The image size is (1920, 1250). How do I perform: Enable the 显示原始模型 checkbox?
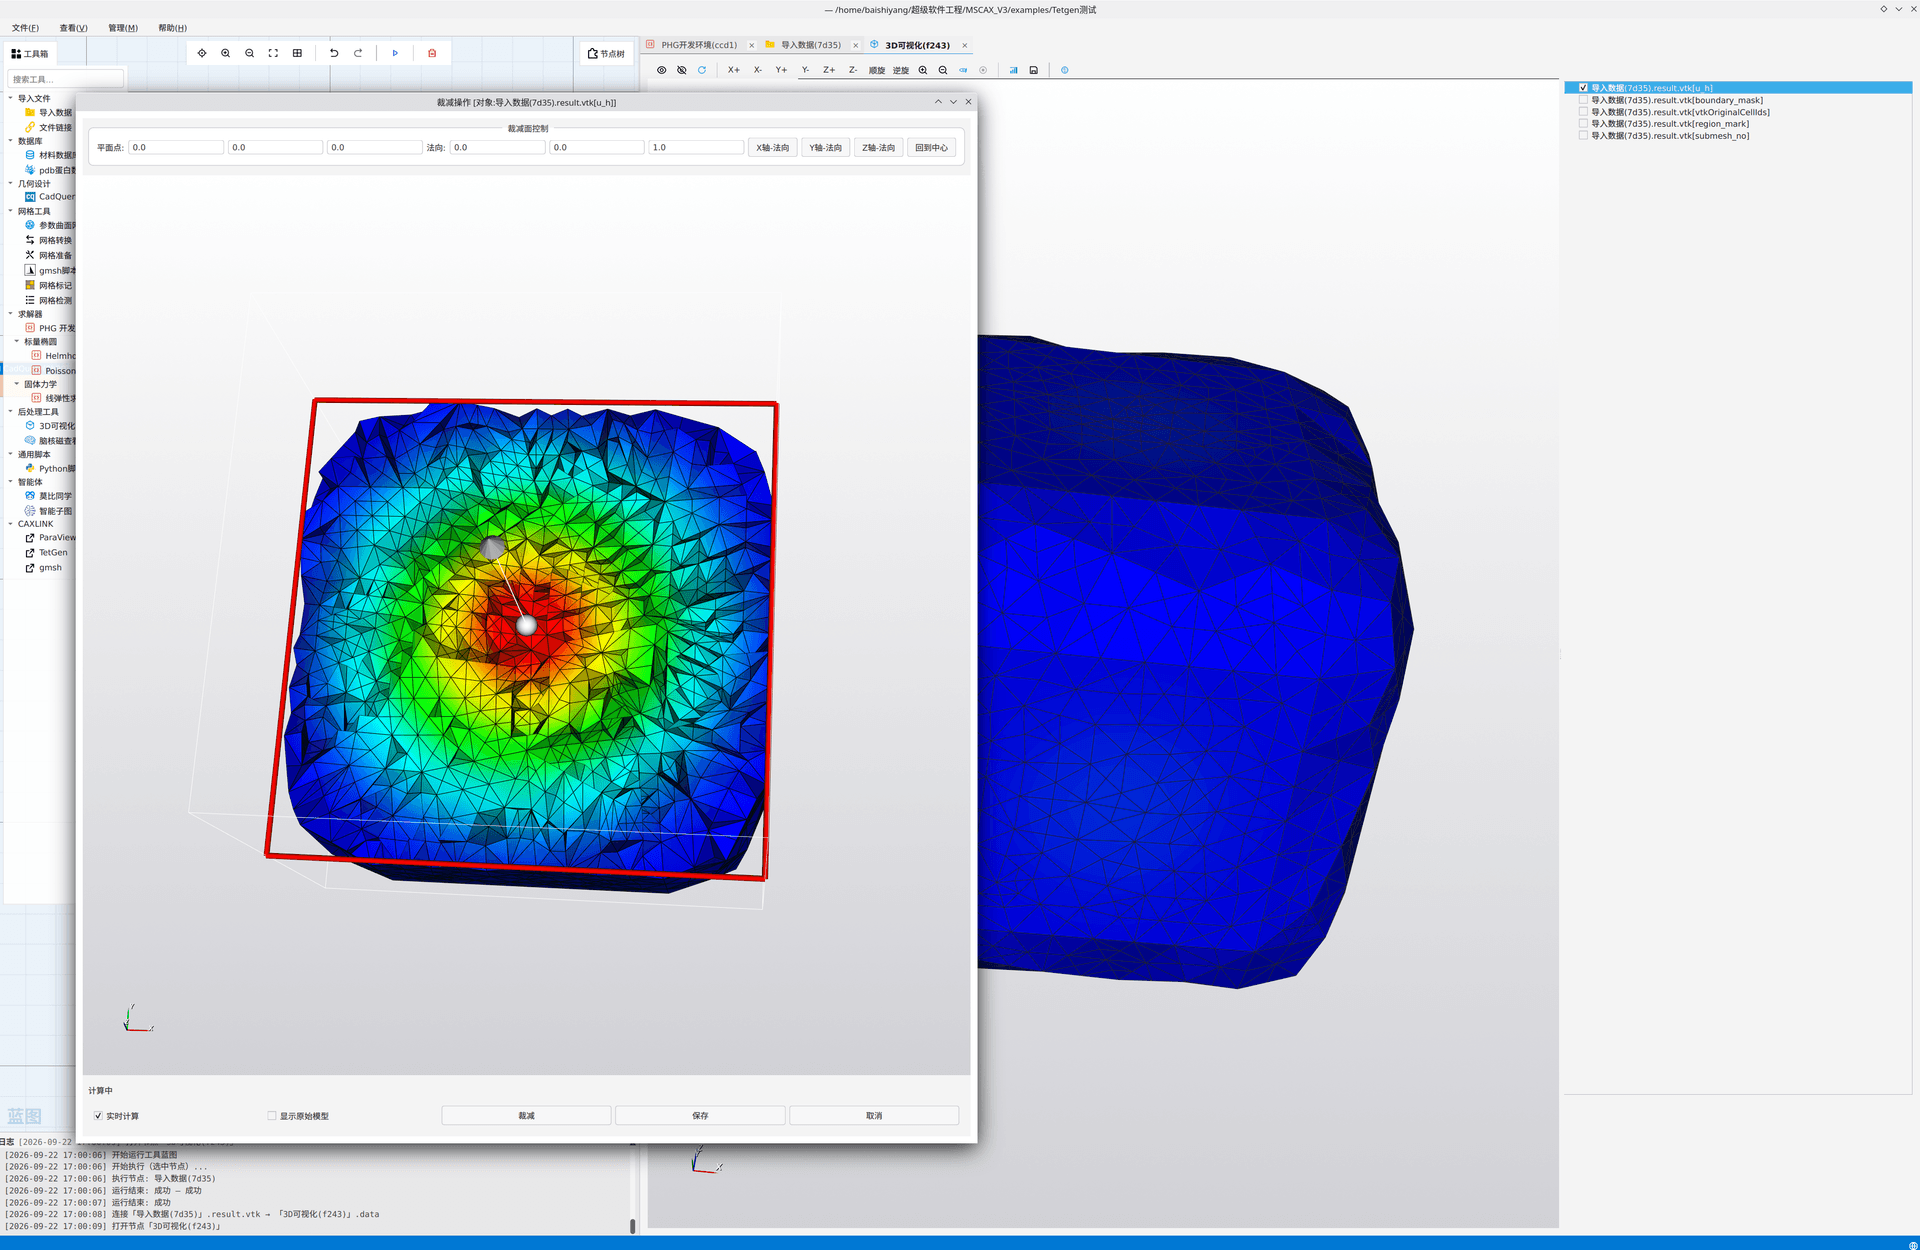(272, 1116)
